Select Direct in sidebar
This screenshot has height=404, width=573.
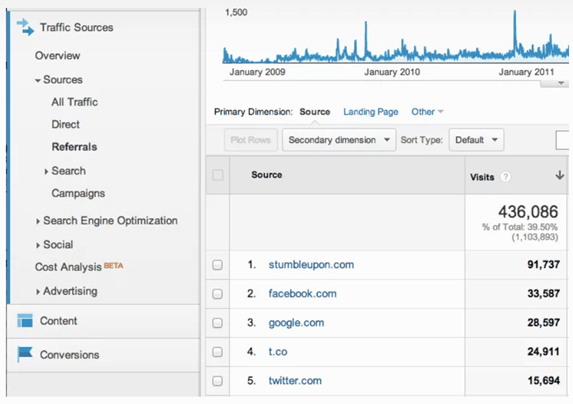tap(65, 125)
